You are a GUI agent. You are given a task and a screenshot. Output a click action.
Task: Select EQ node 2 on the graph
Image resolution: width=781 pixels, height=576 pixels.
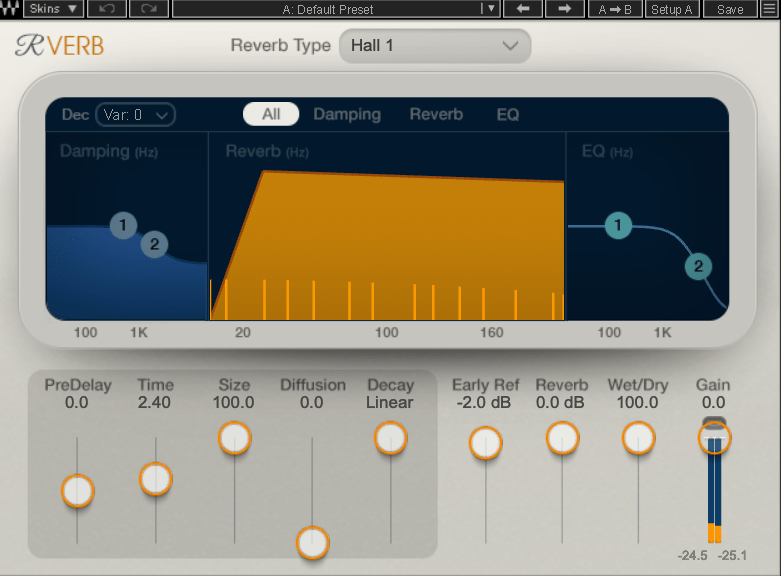tap(698, 266)
